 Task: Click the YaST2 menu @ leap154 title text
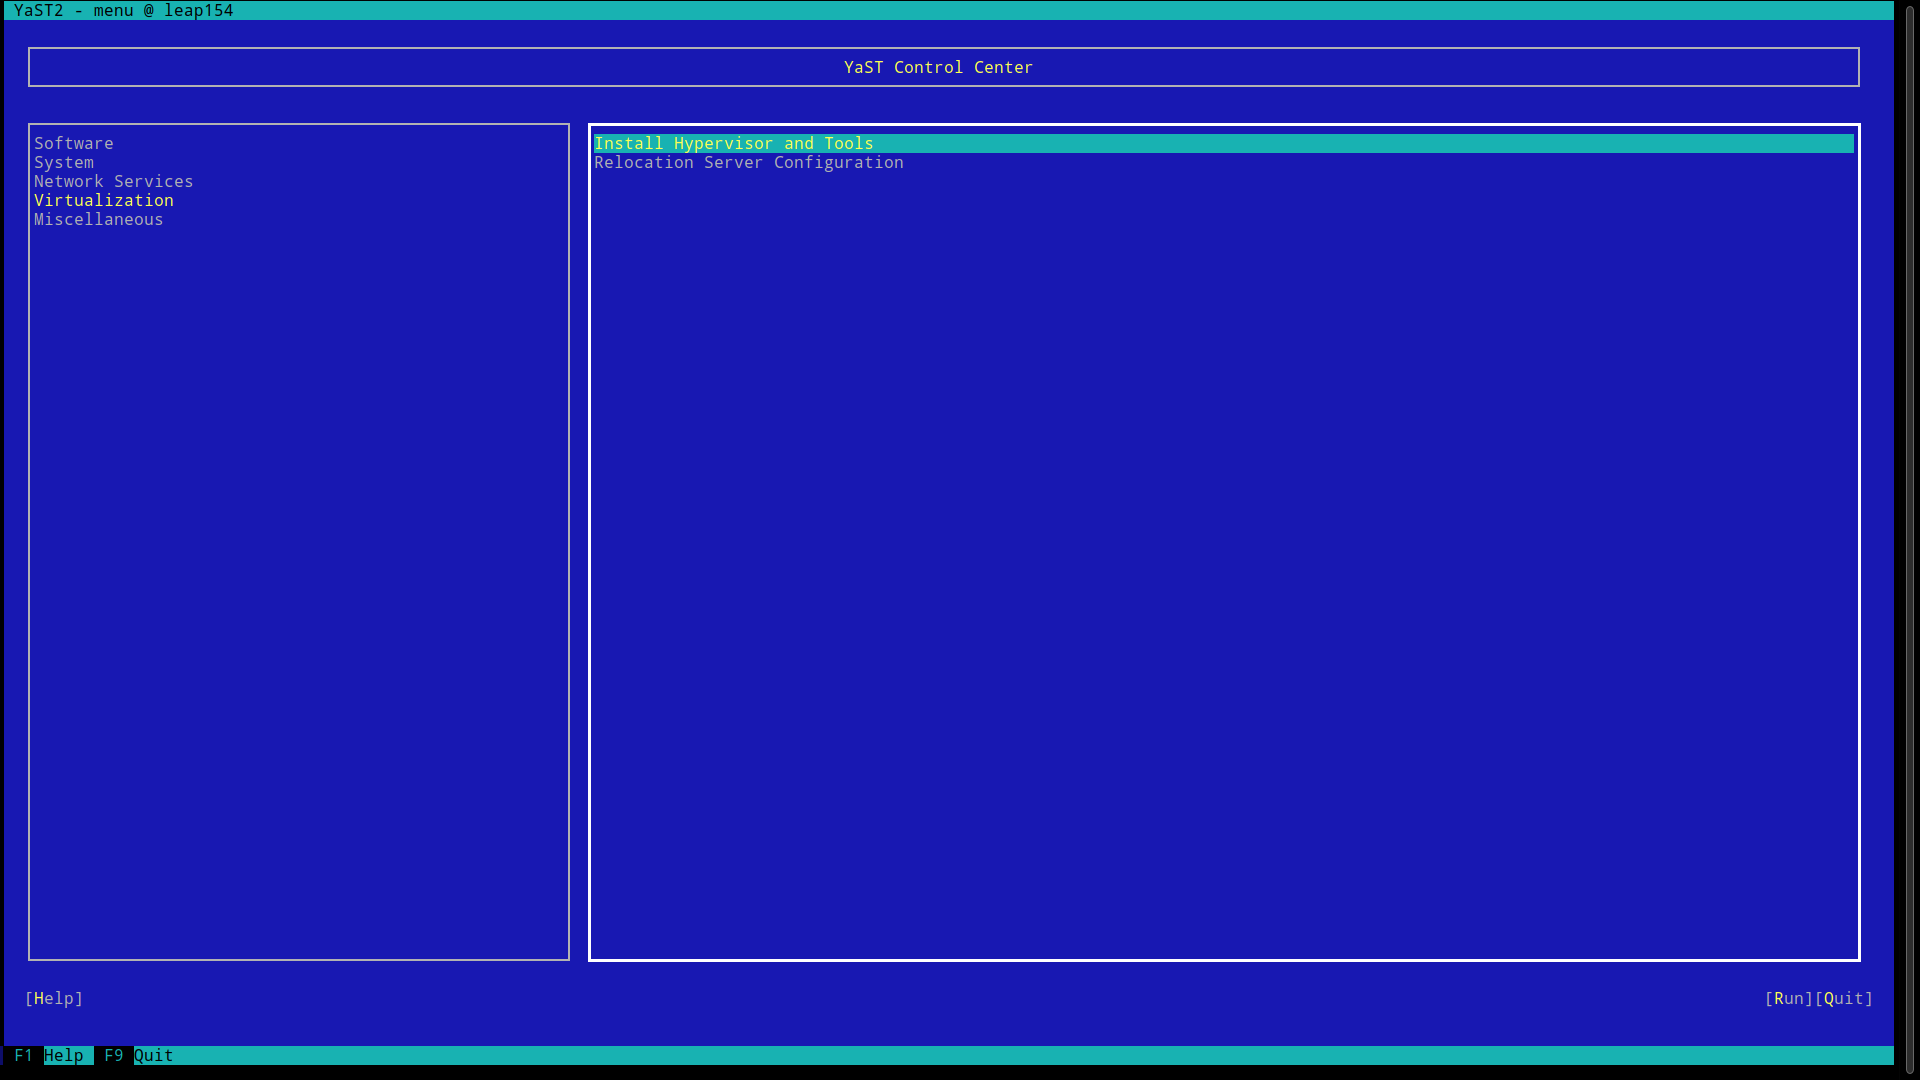click(124, 10)
